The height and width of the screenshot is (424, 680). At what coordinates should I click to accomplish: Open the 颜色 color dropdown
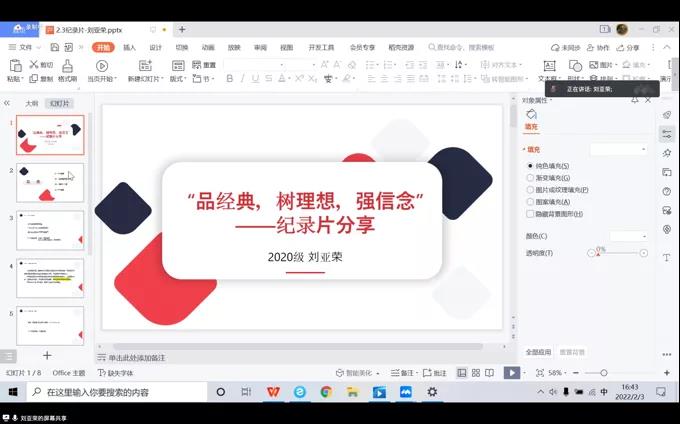[629, 236]
